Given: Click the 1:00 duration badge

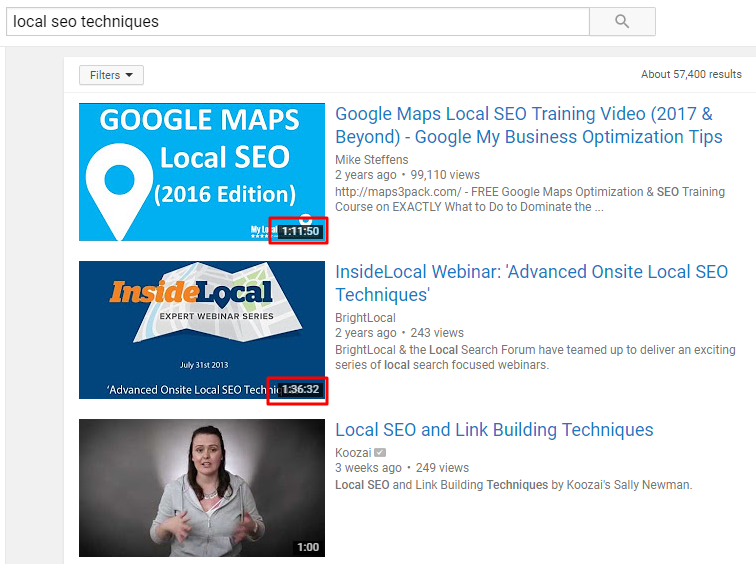Looking at the screenshot, I should (308, 547).
